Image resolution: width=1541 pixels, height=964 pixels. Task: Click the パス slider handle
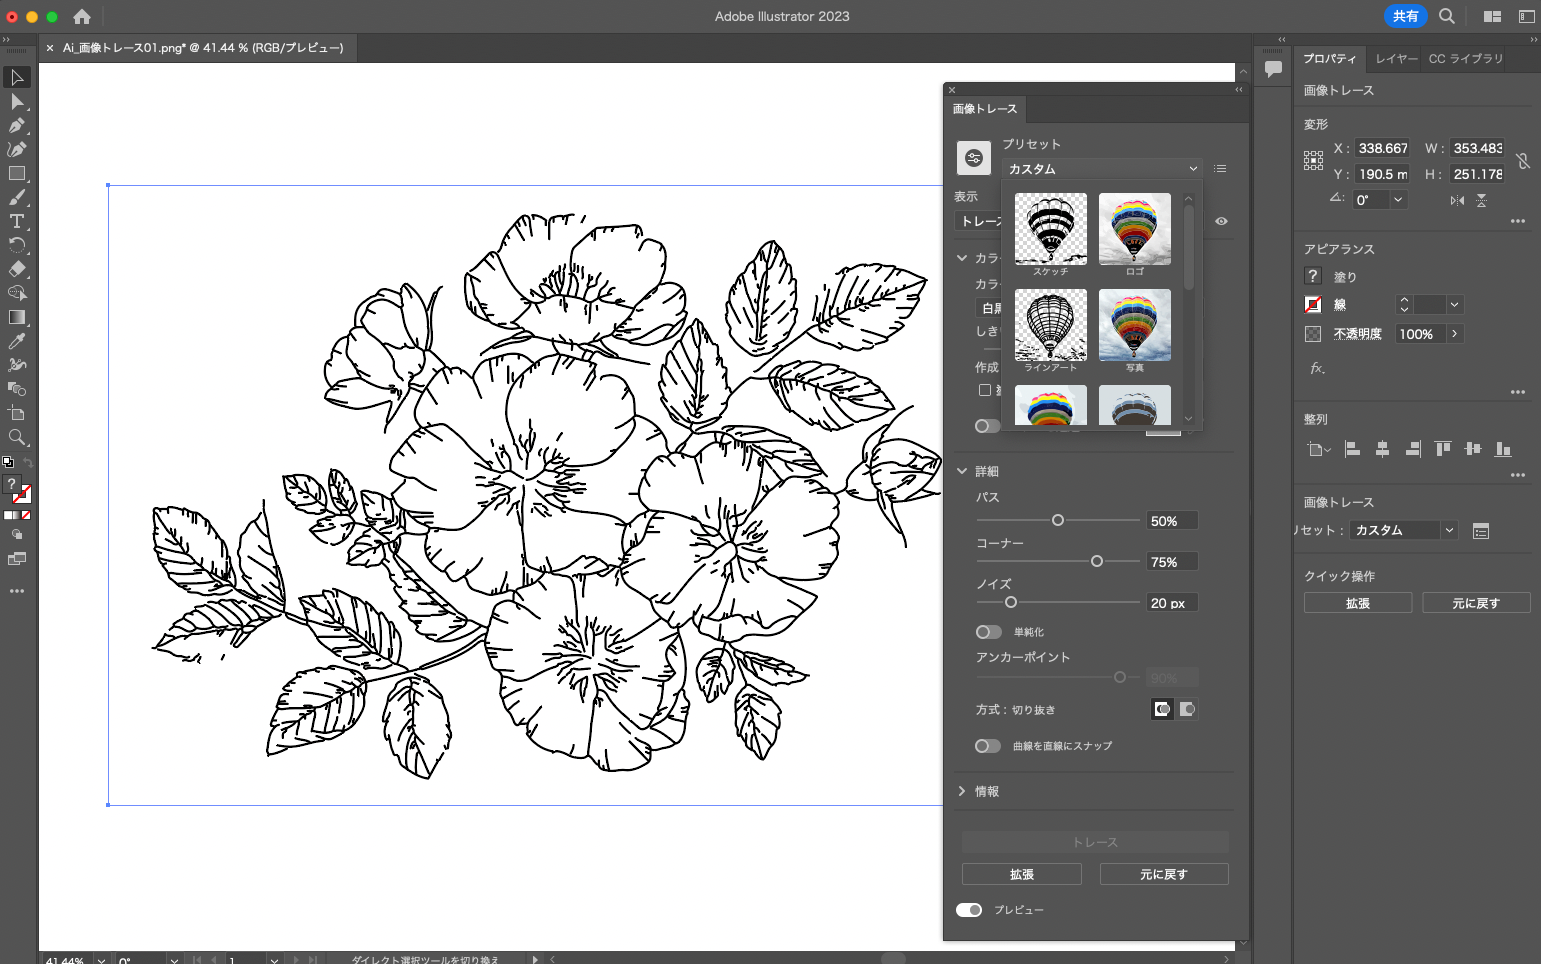pos(1058,520)
